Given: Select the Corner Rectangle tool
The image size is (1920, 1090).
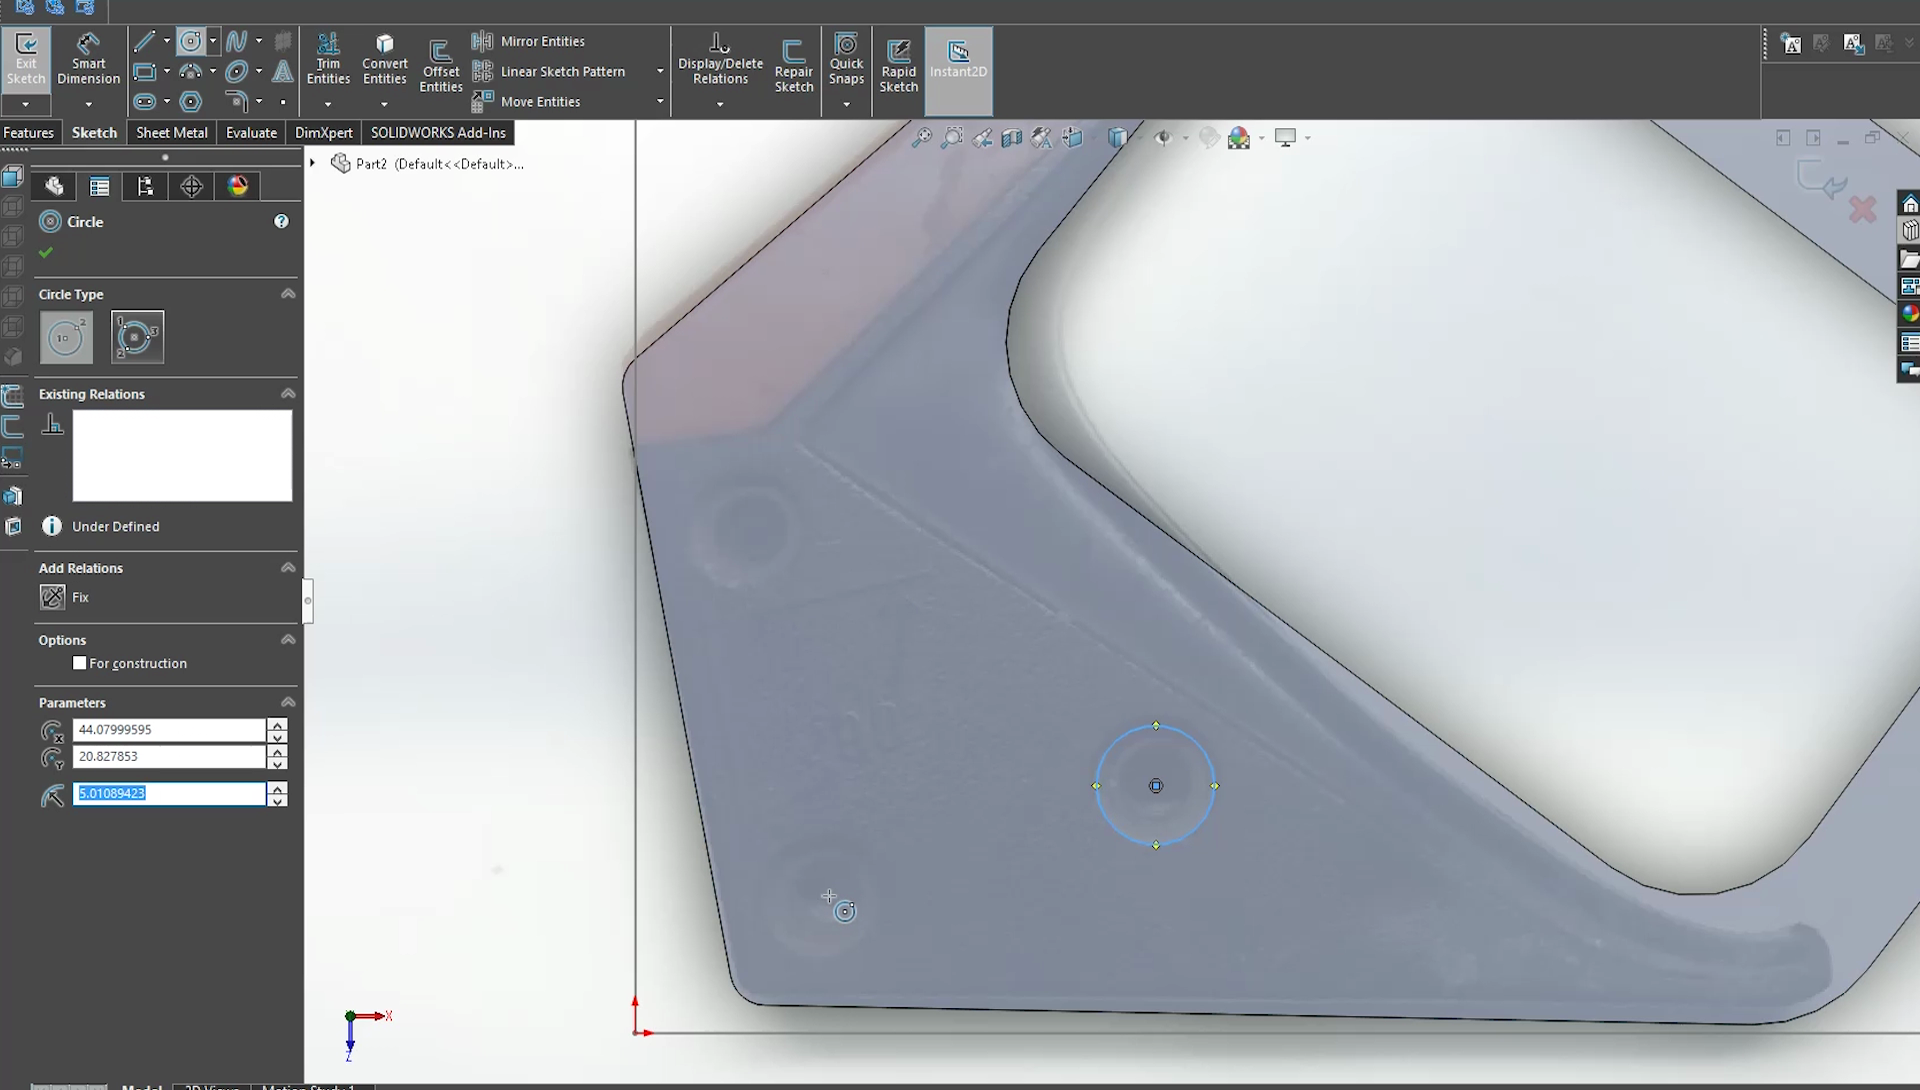Looking at the screenshot, I should click(x=144, y=71).
